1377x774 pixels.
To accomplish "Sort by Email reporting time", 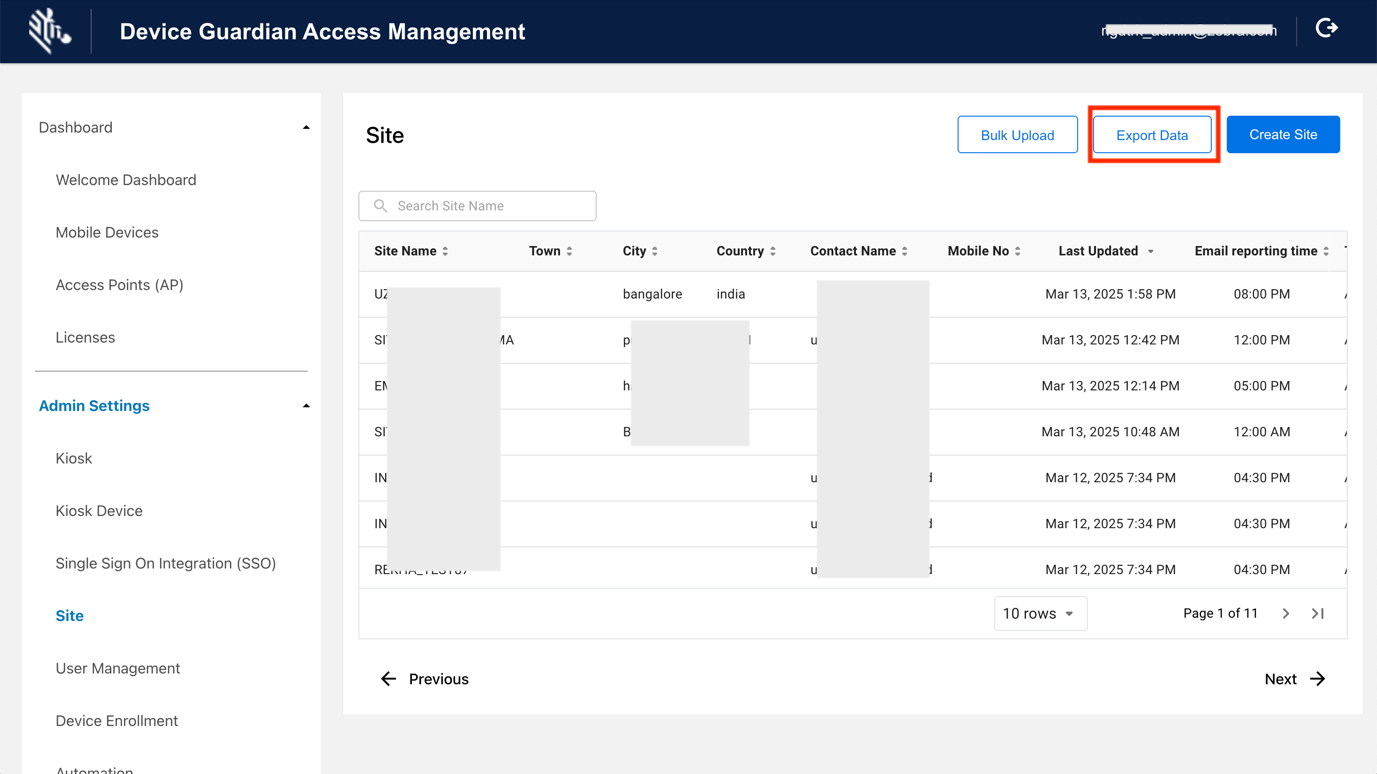I will (x=1326, y=252).
